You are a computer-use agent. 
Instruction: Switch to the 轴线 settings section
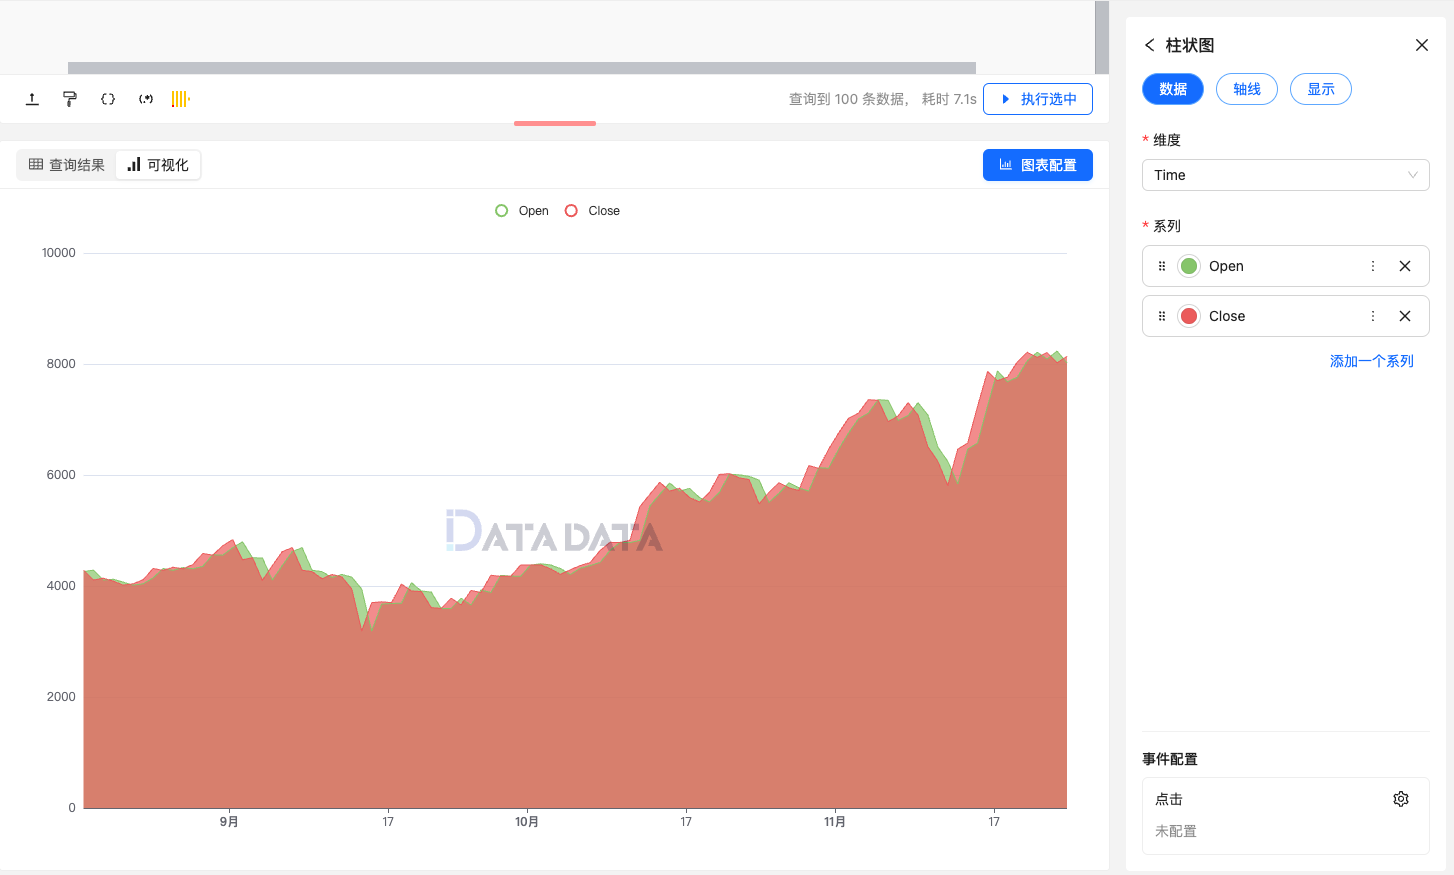[x=1246, y=89]
